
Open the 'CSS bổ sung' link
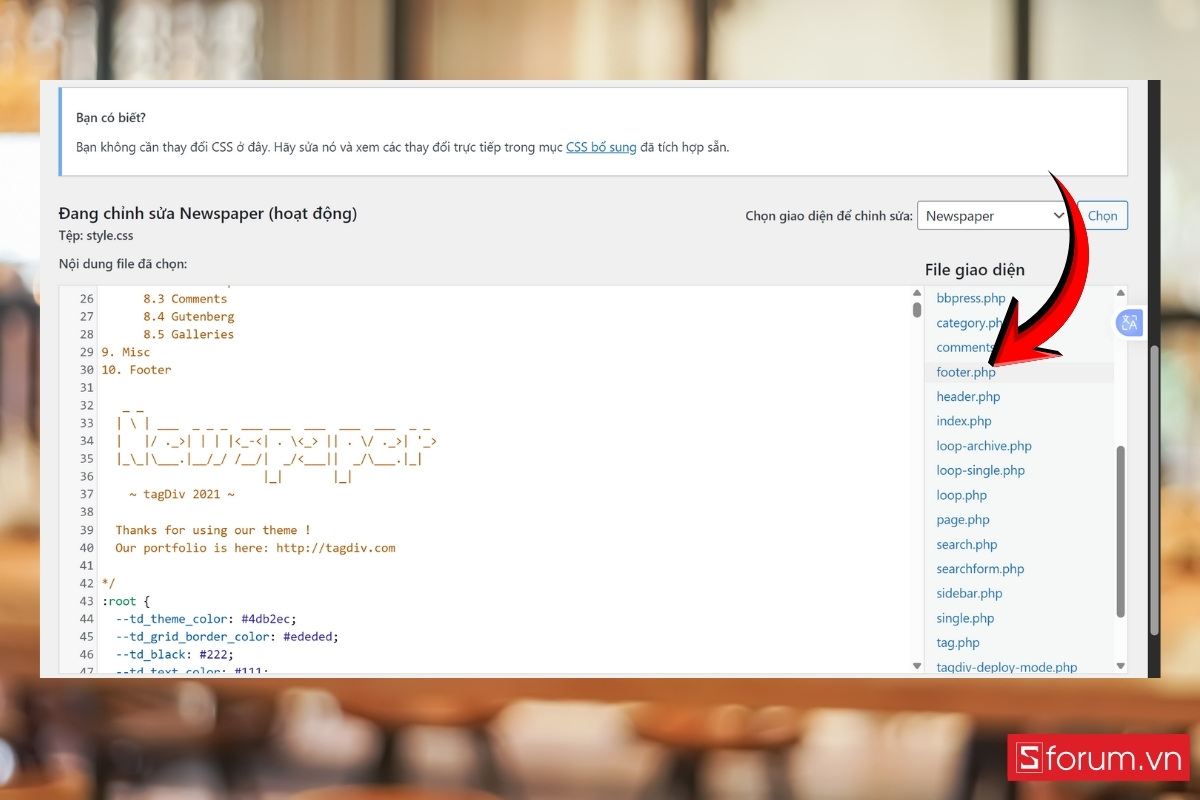tap(600, 147)
